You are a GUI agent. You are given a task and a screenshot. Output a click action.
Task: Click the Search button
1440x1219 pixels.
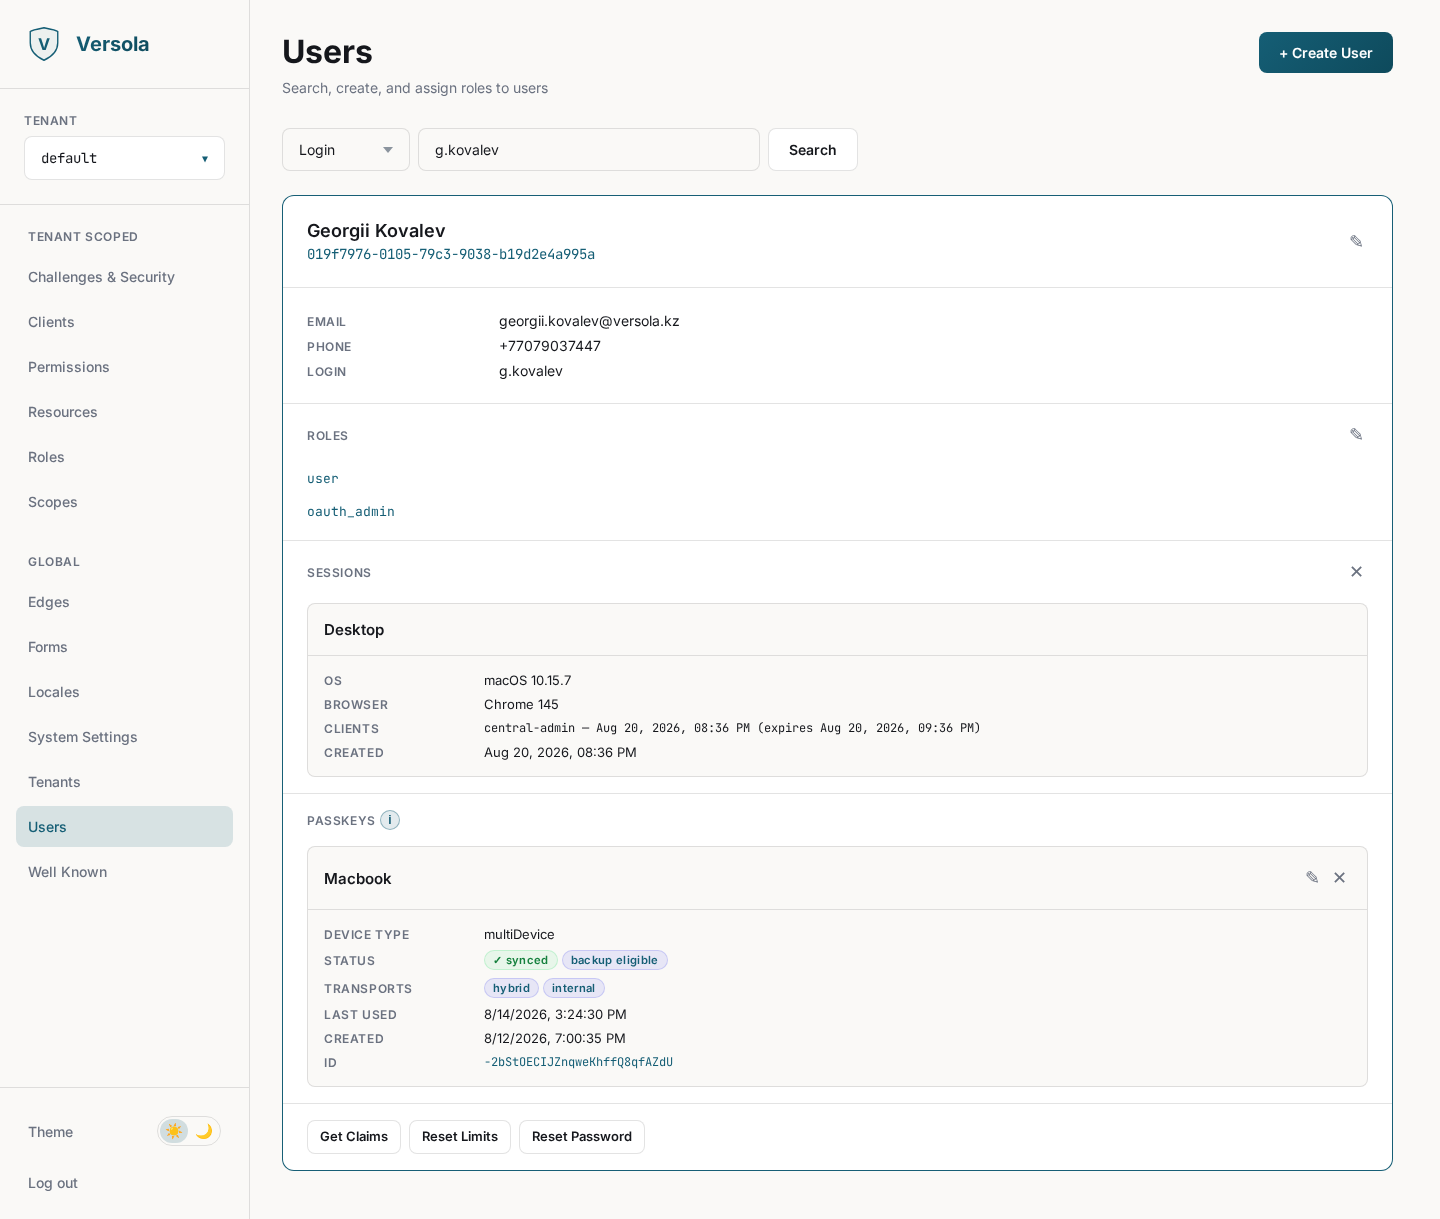[812, 150]
